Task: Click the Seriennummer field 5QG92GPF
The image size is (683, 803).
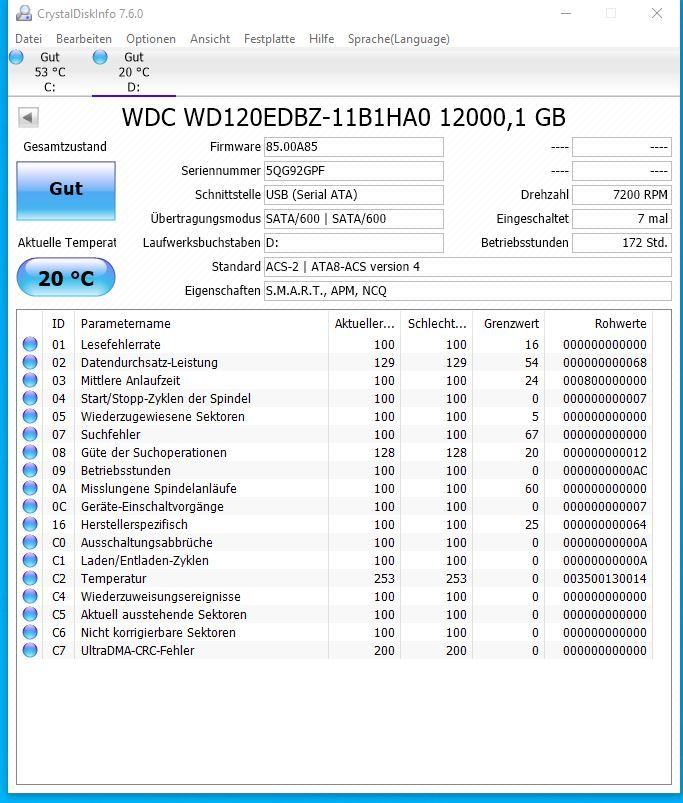Action: (354, 171)
